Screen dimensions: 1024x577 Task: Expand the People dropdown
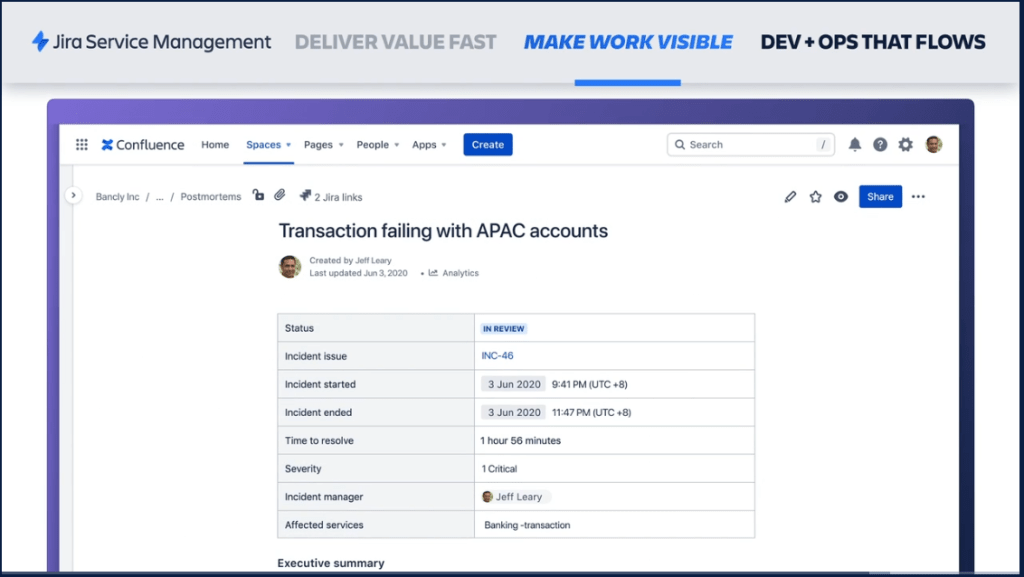point(377,145)
